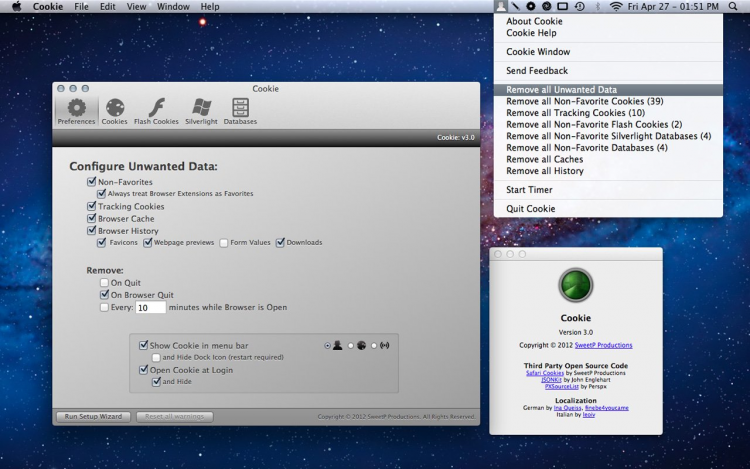Uncheck the Favicons option

click(x=101, y=242)
